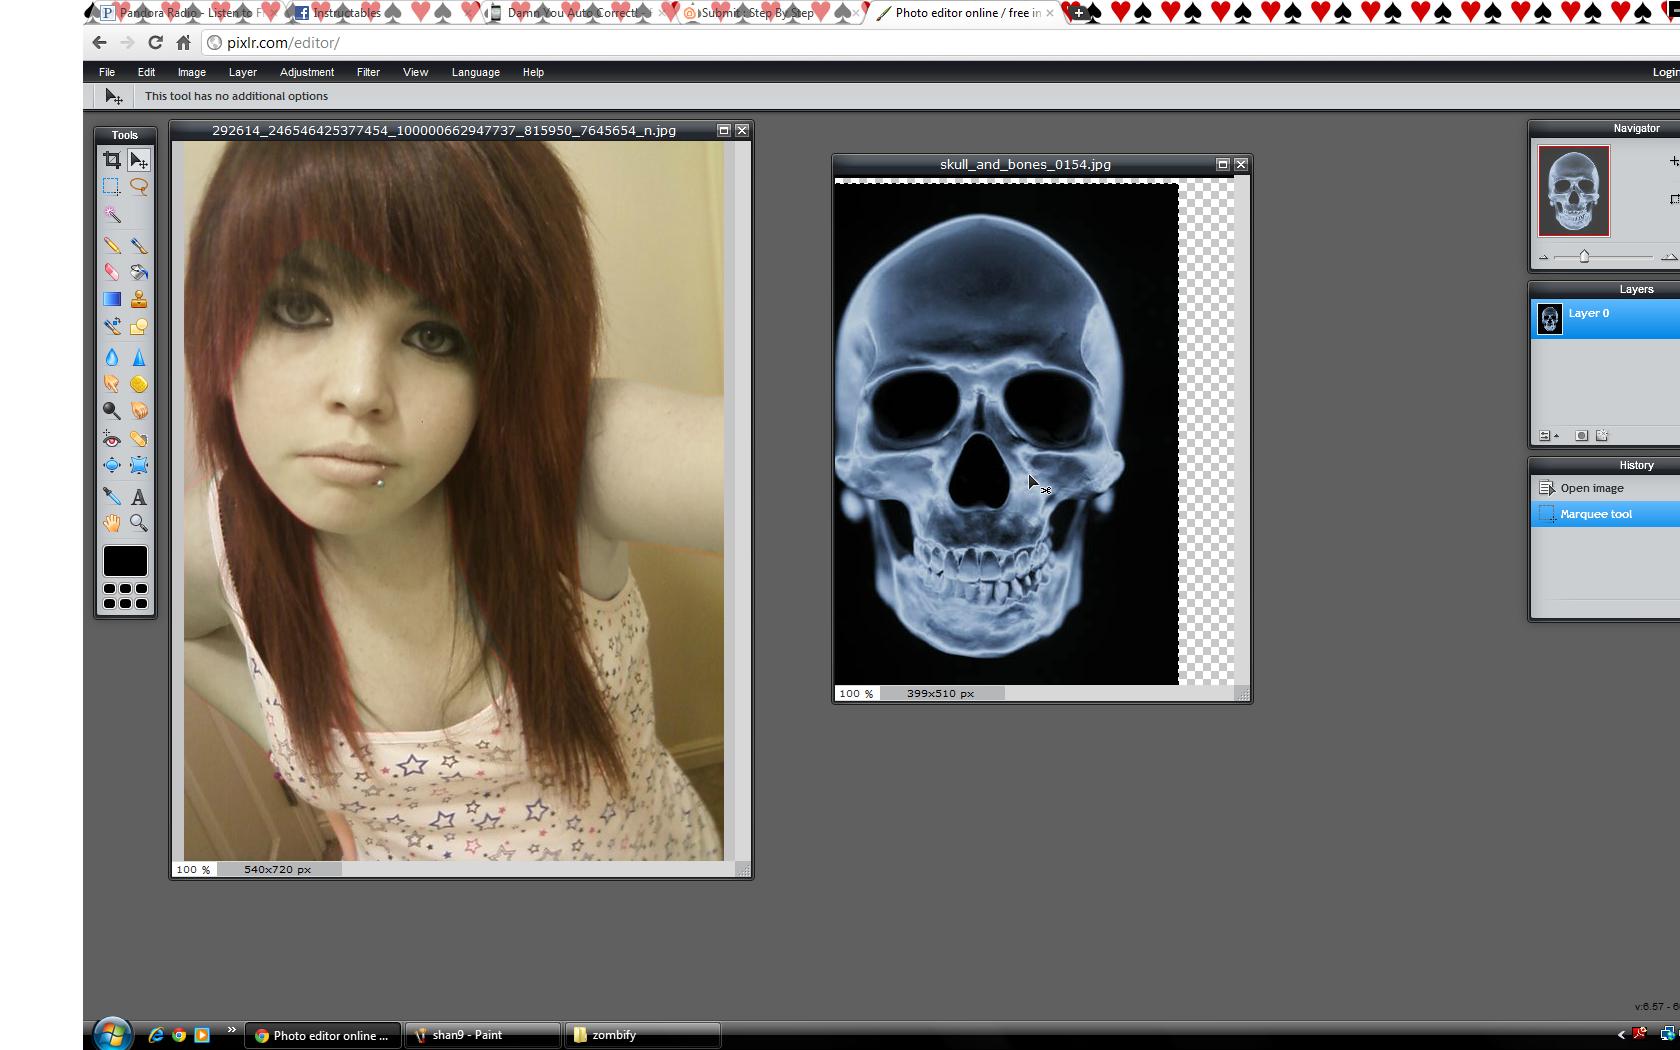Screen dimensions: 1680x1050
Task: Select the Blur droplet tool
Action: [x=112, y=357]
